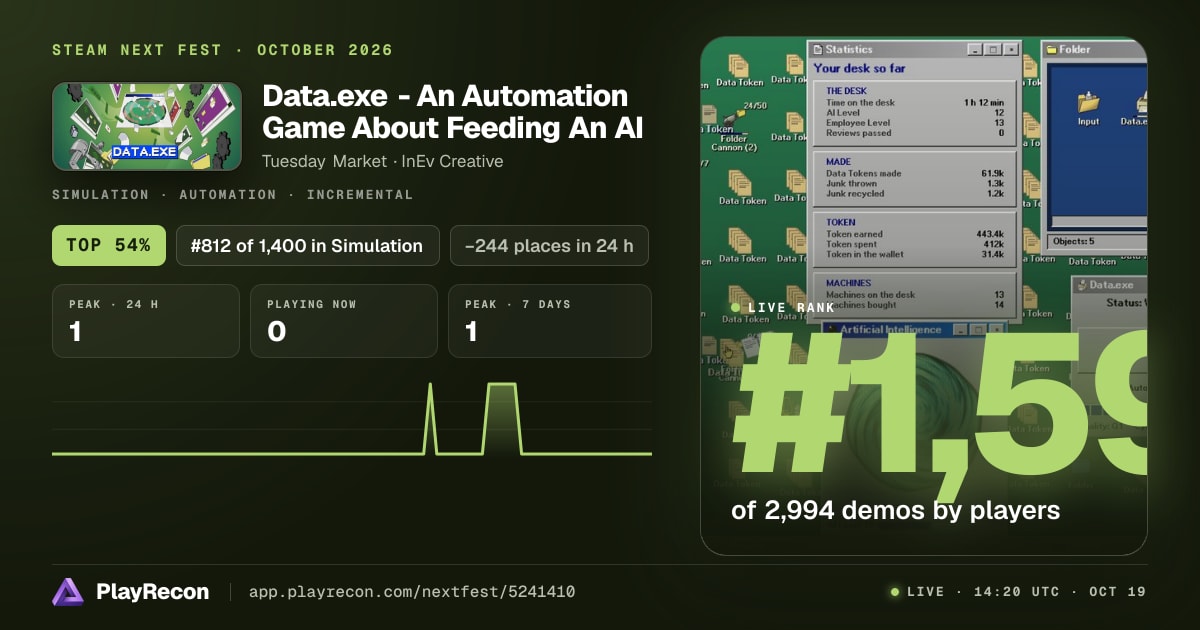The image size is (1200, 630).
Task: Click the TOP 54% green badge
Action: (108, 245)
